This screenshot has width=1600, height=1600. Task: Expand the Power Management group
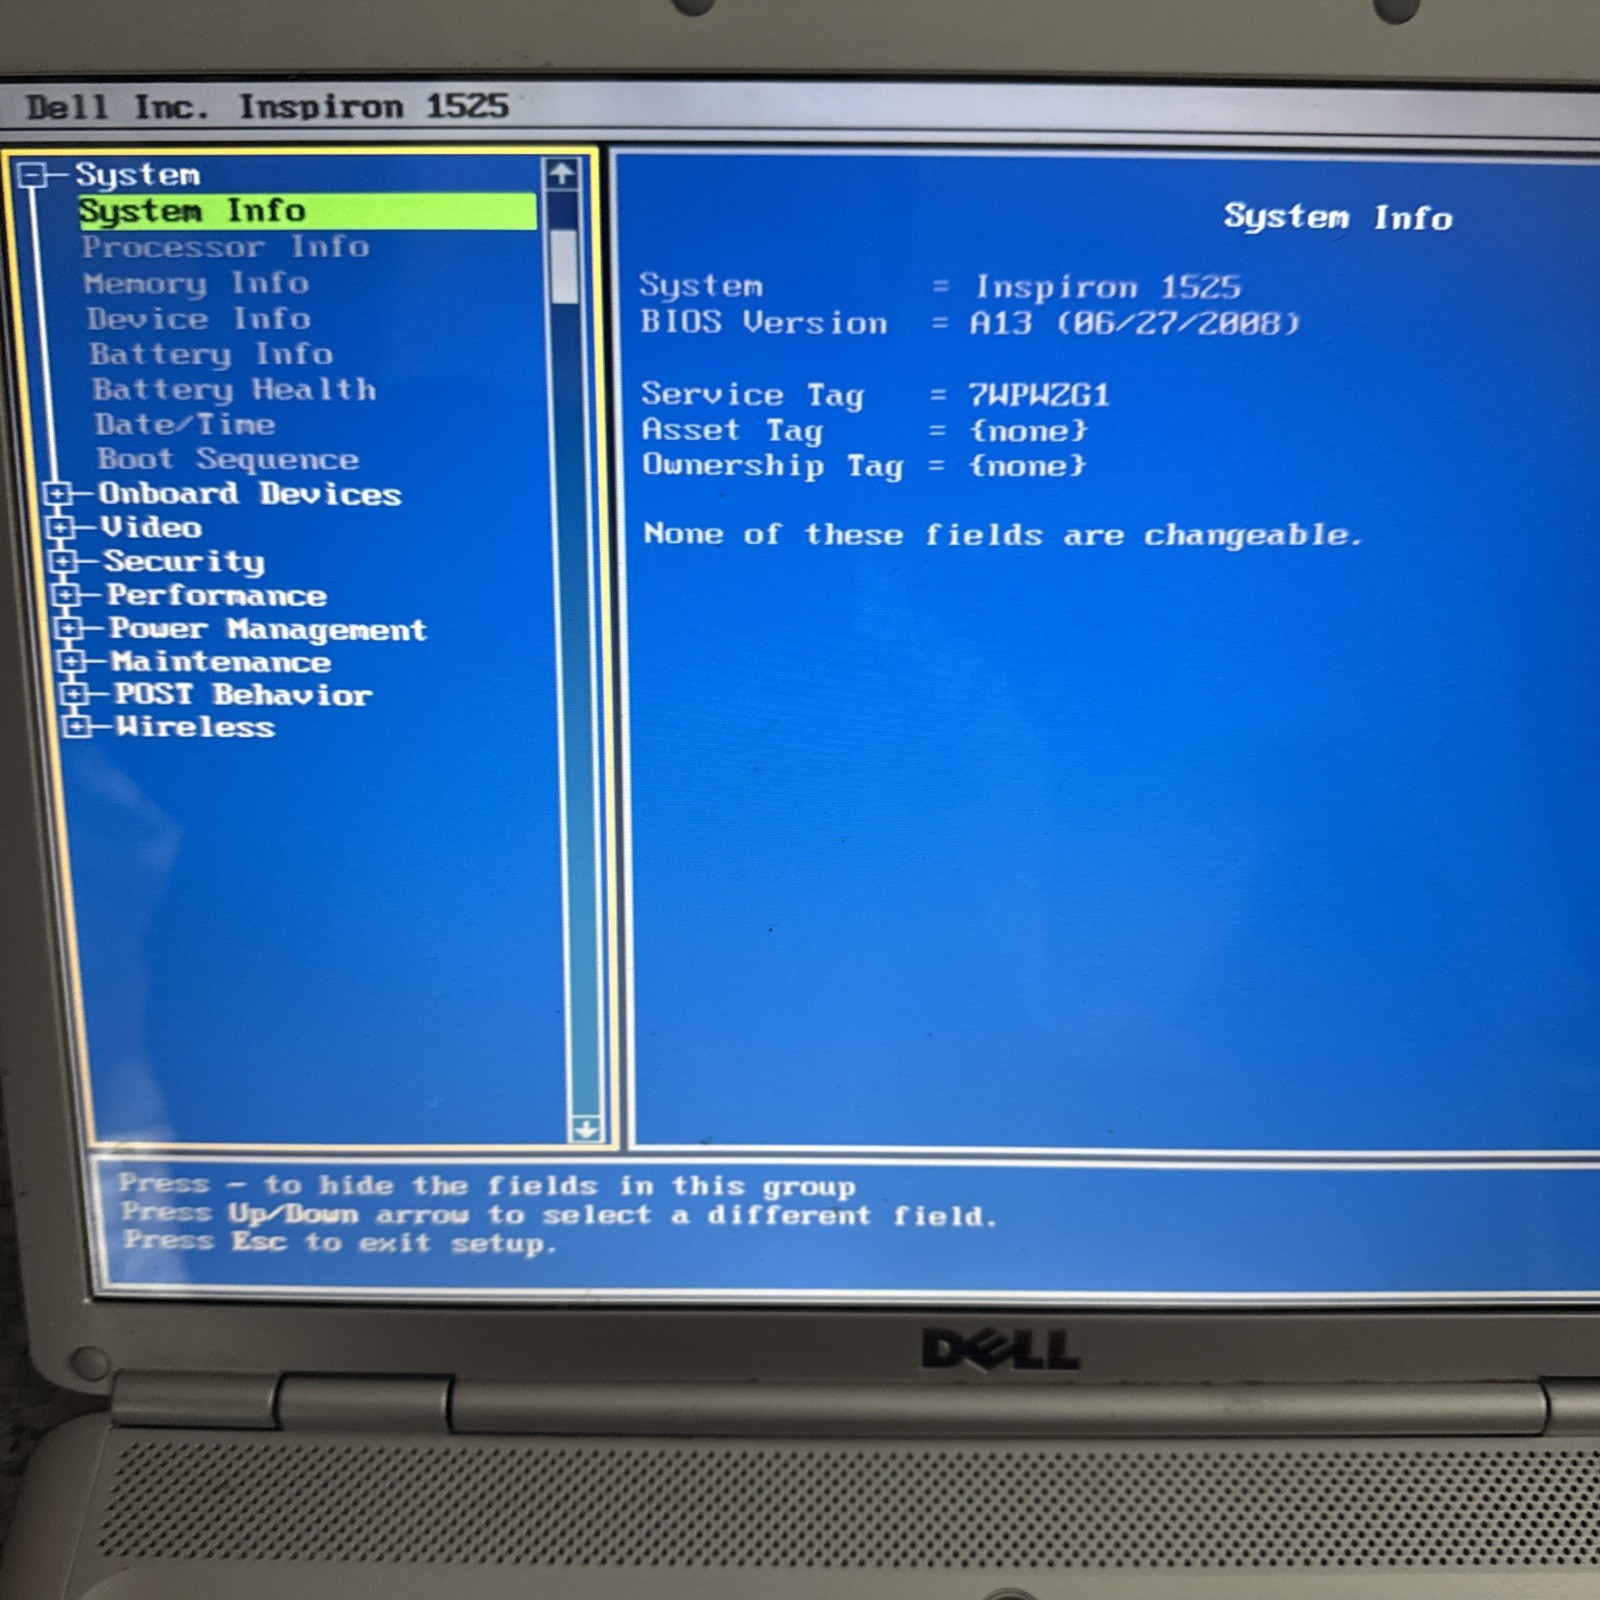coord(69,628)
